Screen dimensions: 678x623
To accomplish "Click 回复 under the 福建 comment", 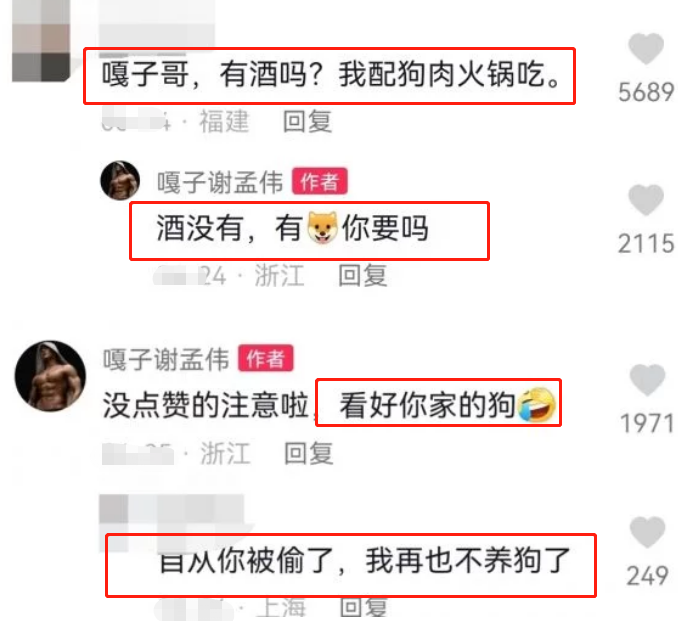I will click(307, 121).
